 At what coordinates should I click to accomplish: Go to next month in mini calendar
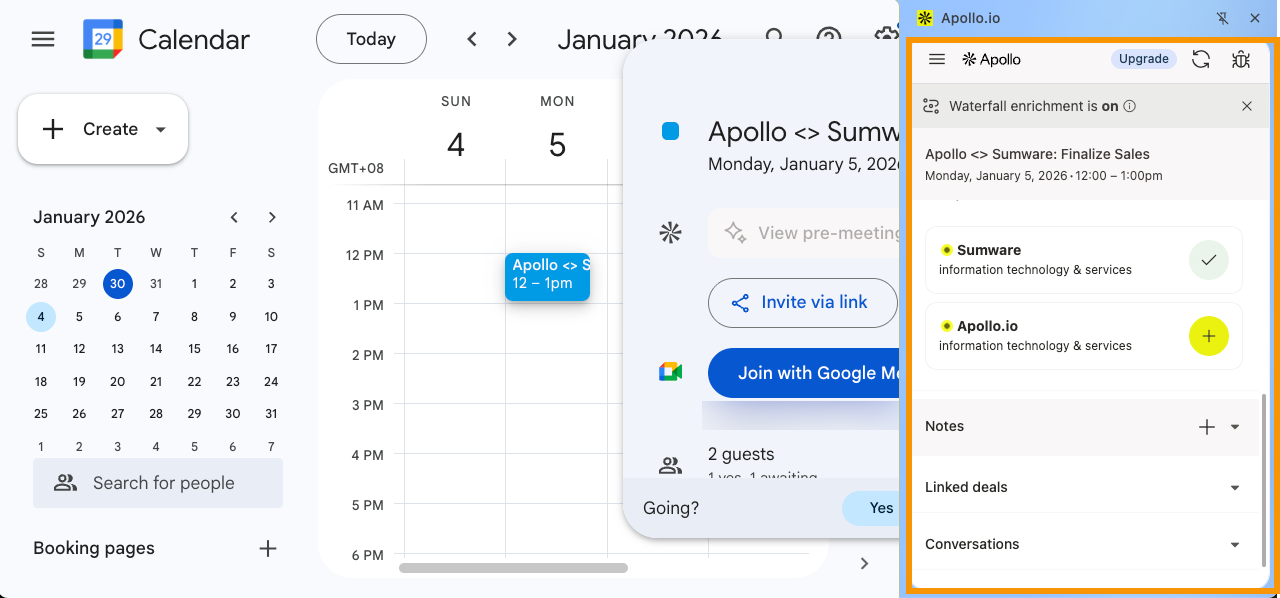tap(272, 217)
